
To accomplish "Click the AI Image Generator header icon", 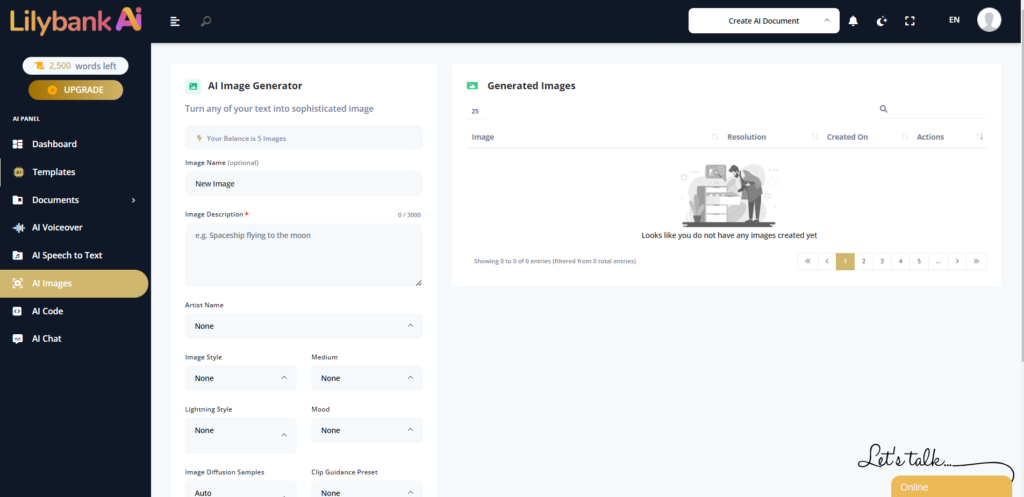I will [x=193, y=86].
